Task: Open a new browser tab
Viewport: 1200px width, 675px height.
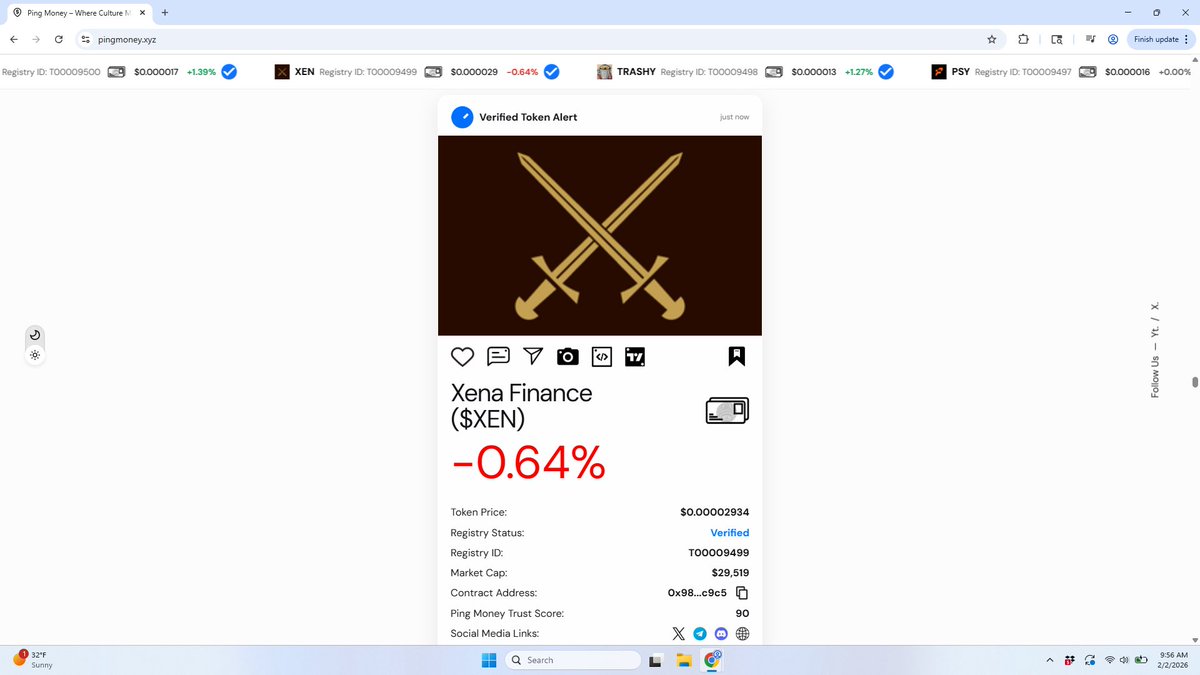Action: point(164,12)
